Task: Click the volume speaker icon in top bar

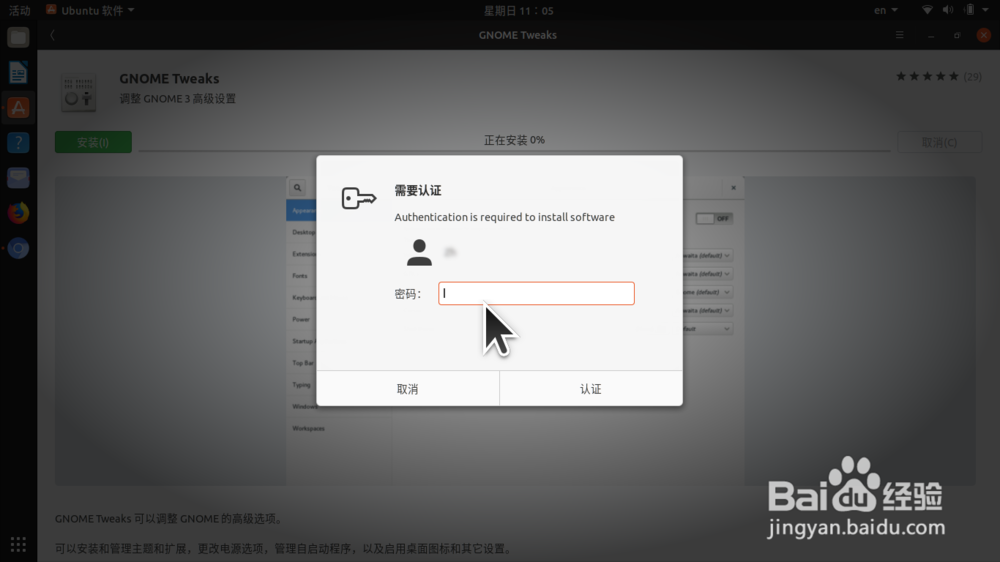Action: 948,10
